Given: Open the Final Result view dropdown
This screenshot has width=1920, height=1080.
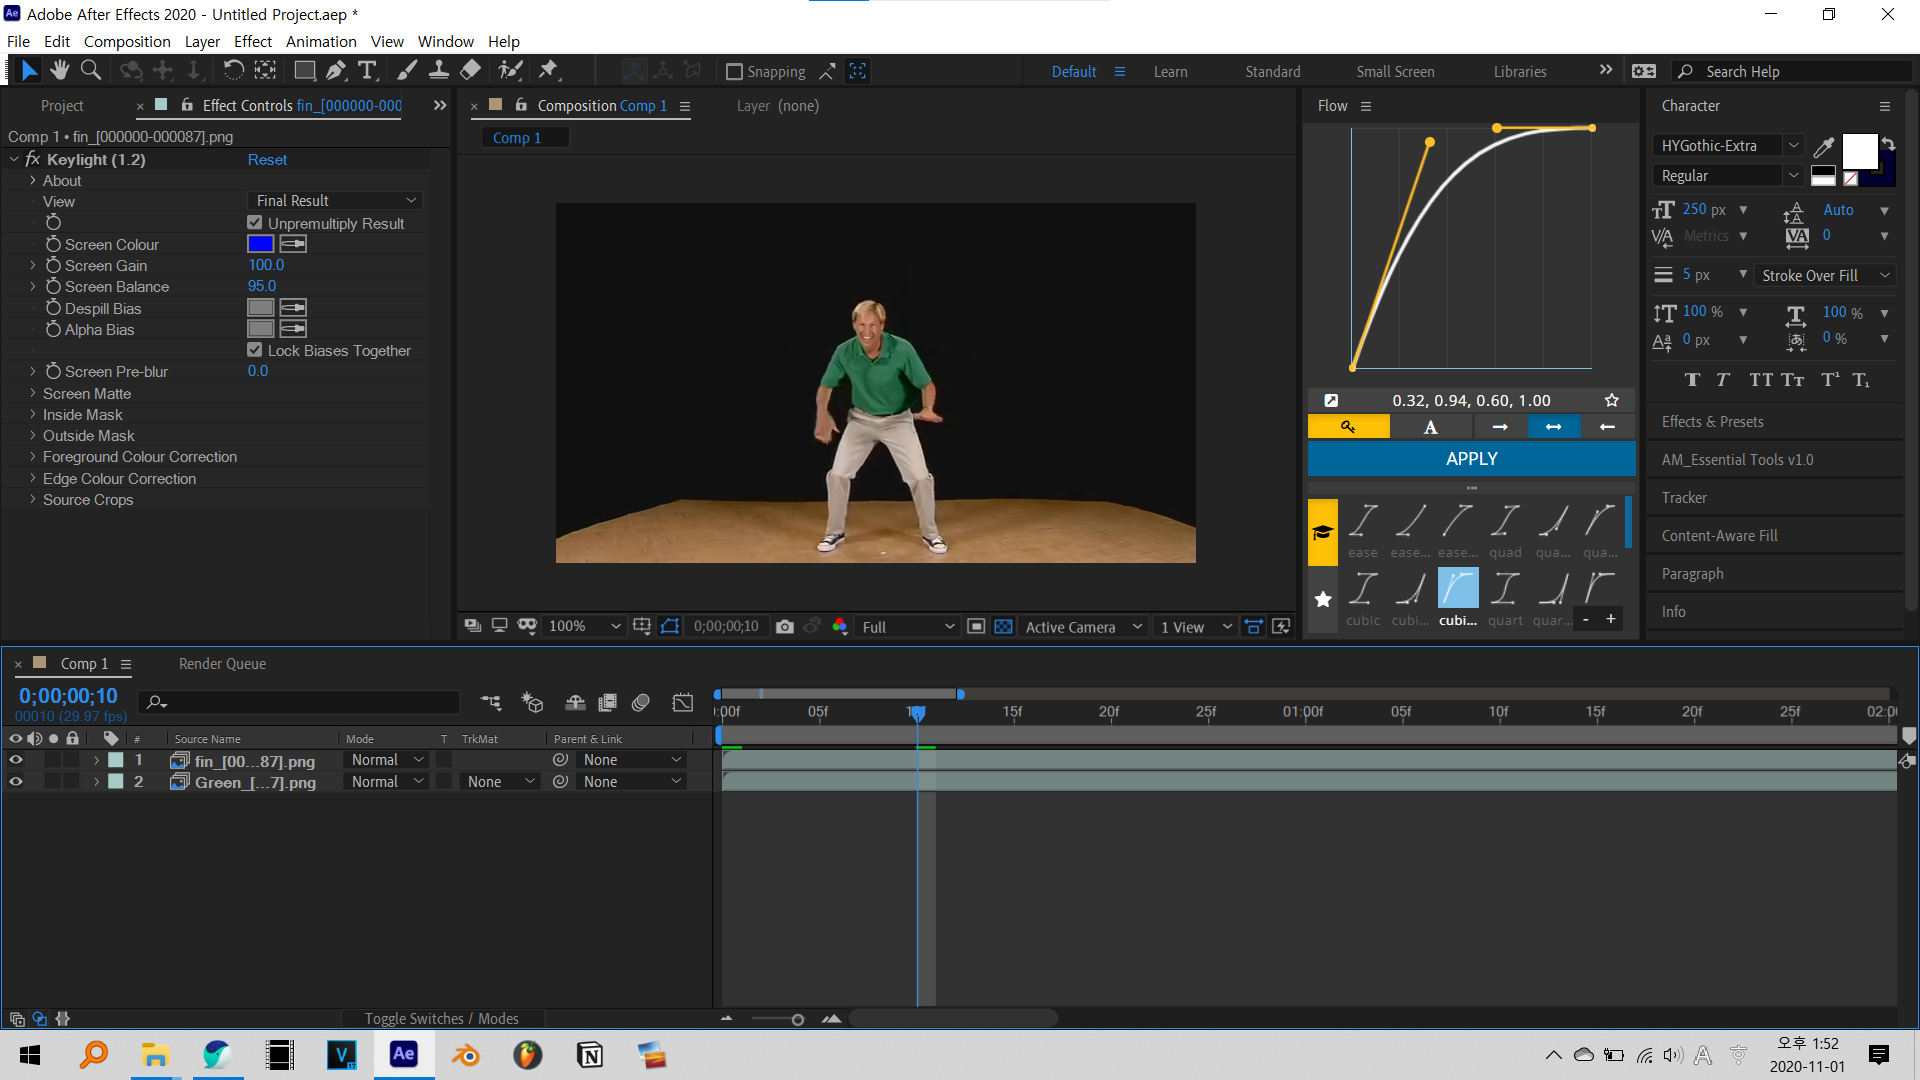Looking at the screenshot, I should 335,201.
